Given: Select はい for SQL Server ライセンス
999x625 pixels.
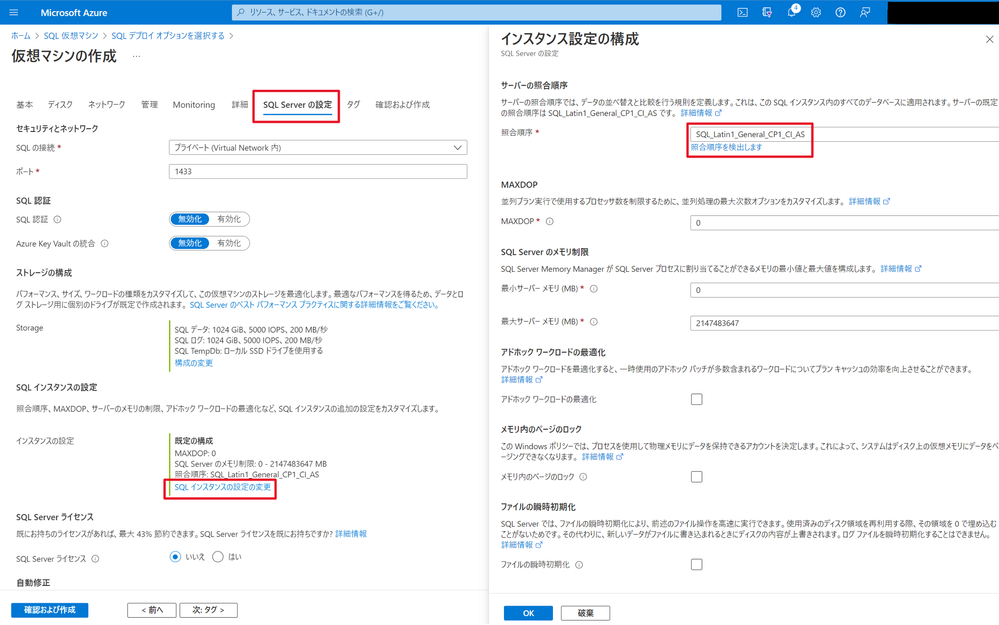Looking at the screenshot, I should tap(218, 557).
